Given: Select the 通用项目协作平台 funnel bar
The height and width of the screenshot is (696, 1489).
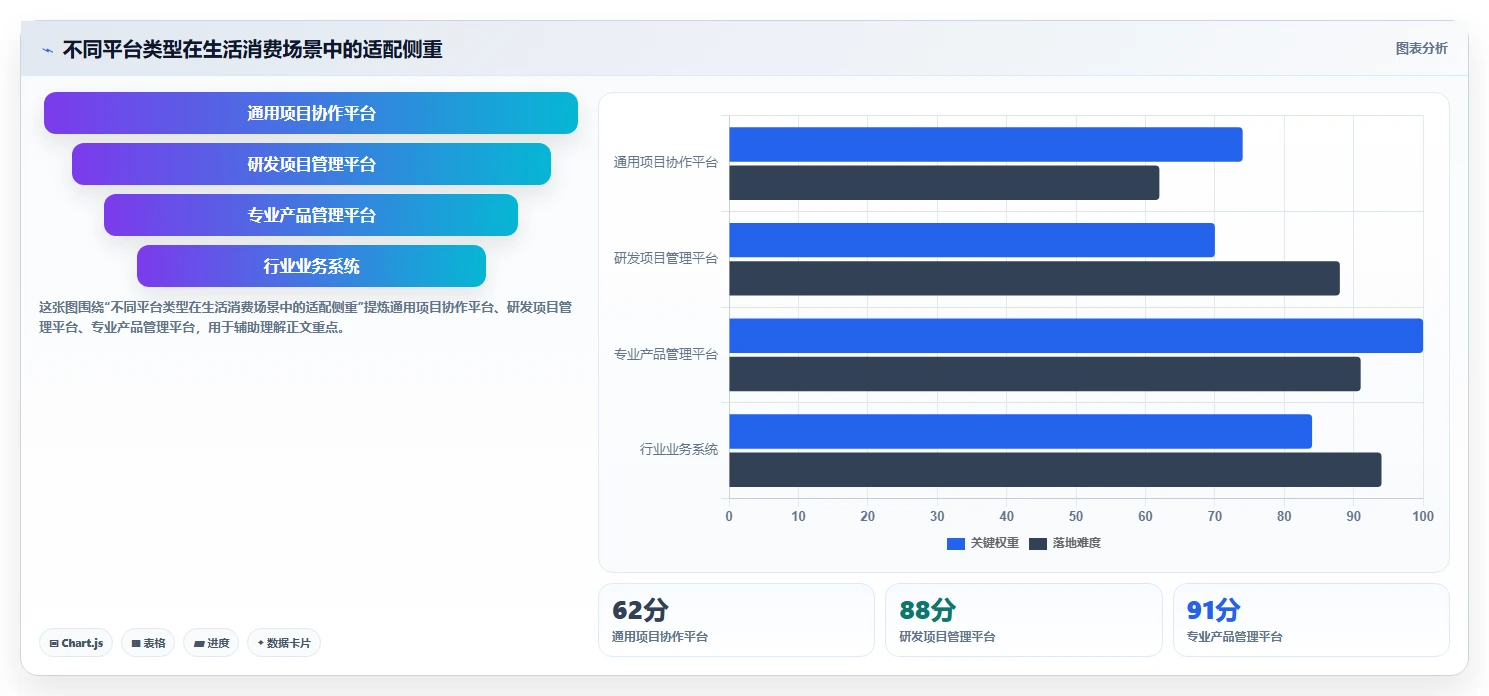Looking at the screenshot, I should [311, 113].
